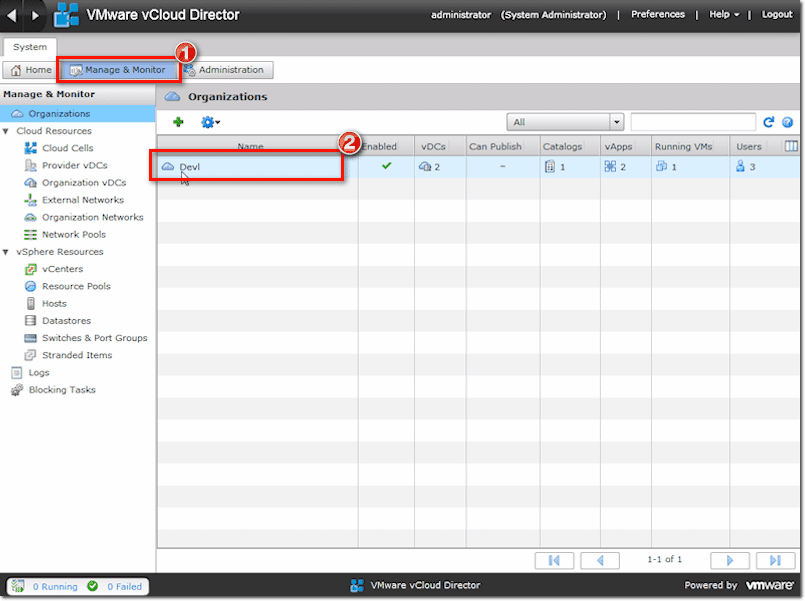Click the Users icon in Devl row

740,166
